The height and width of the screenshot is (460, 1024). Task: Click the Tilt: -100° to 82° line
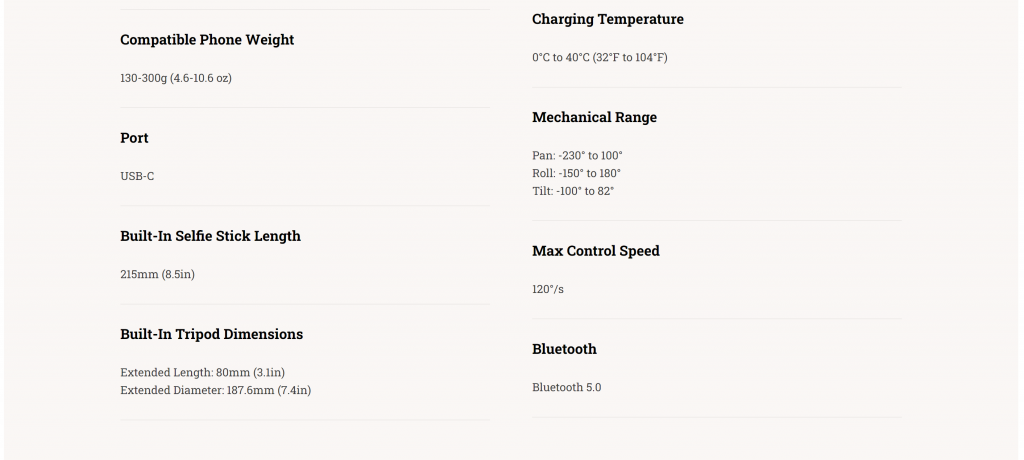click(x=573, y=191)
